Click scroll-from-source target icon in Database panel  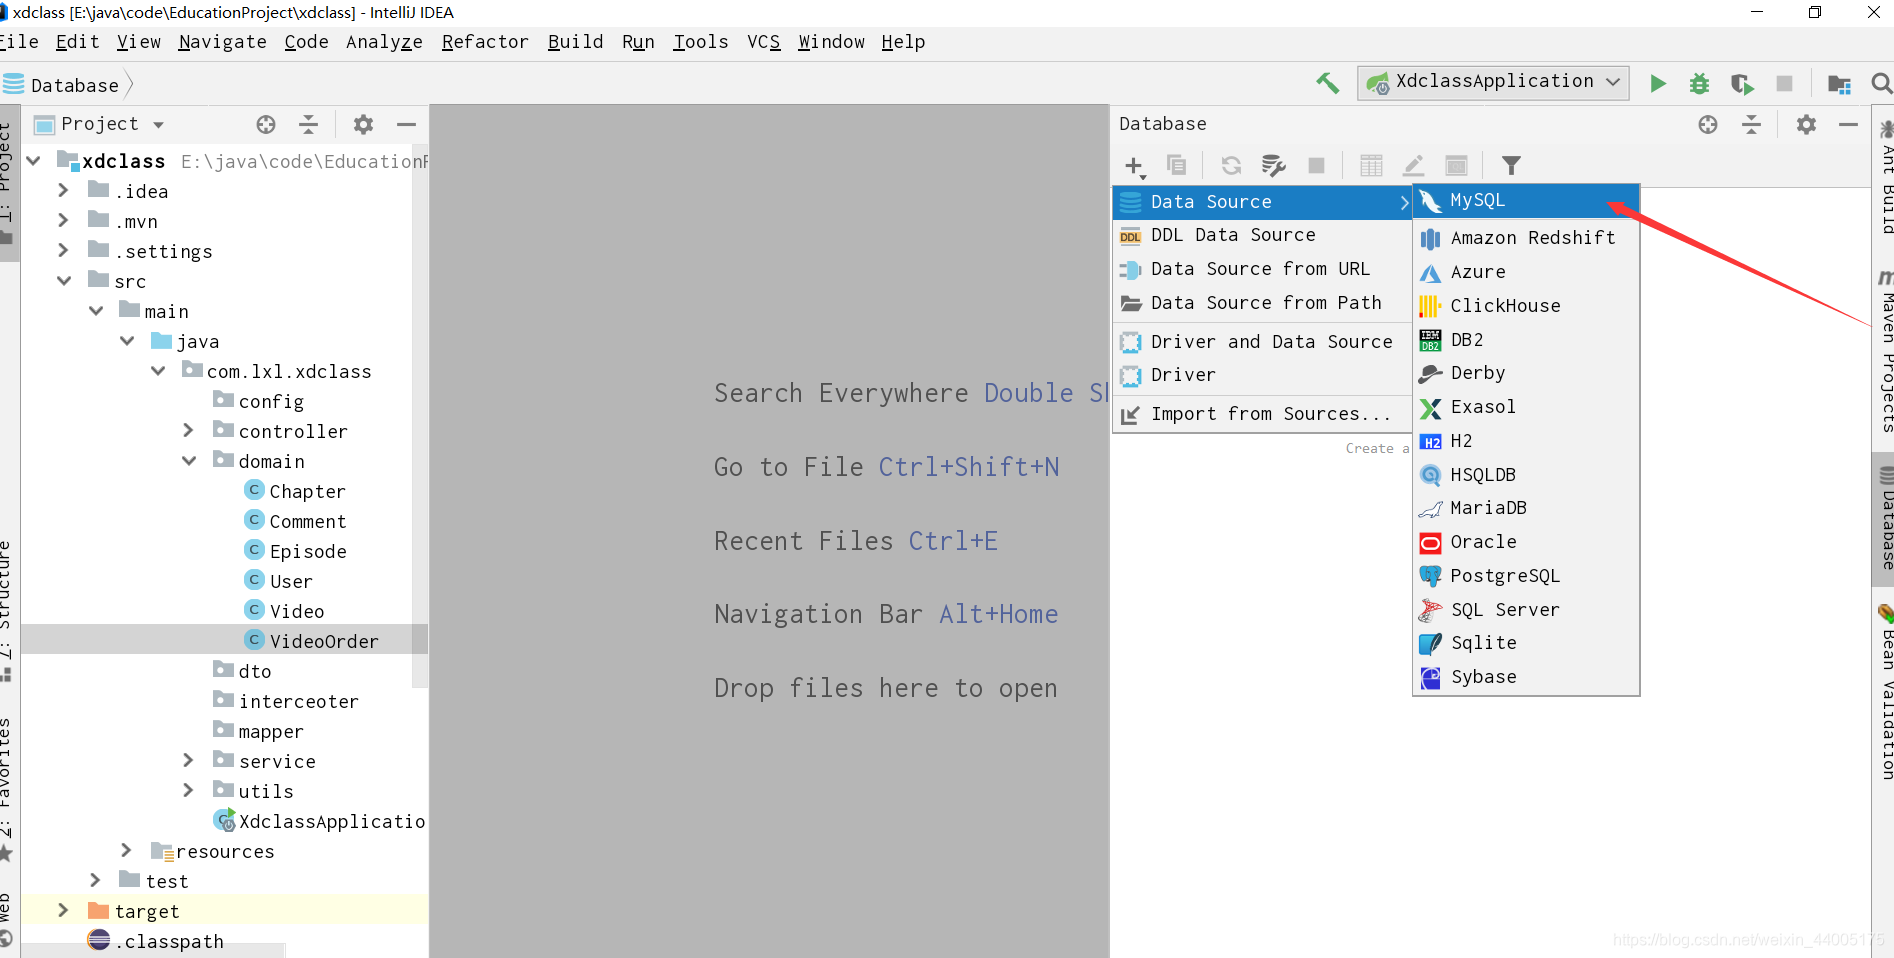point(1708,124)
